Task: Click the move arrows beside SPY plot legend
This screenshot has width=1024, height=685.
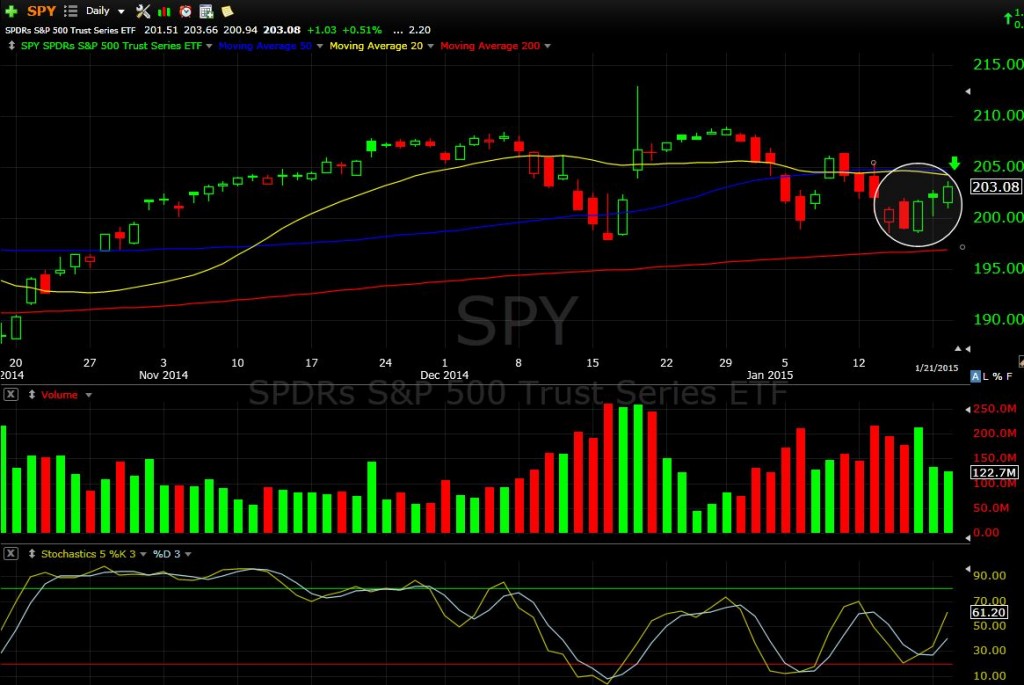Action: click(x=11, y=46)
